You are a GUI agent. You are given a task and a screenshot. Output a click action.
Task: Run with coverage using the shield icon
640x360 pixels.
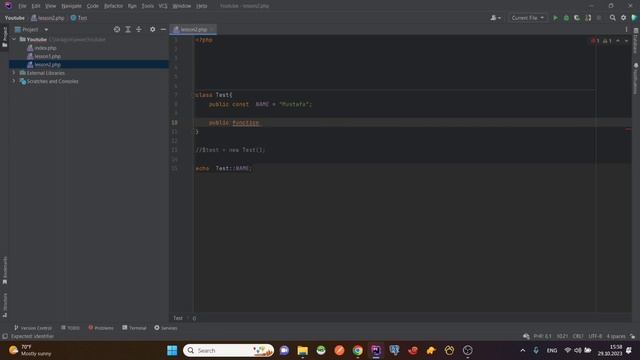coord(577,18)
